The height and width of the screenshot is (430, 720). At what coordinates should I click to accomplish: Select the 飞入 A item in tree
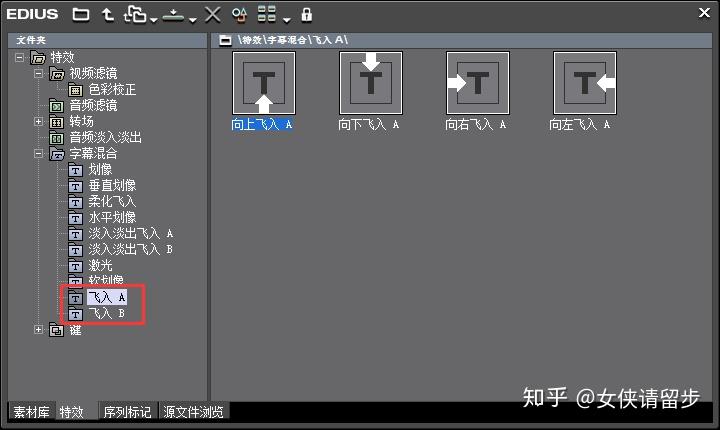click(107, 297)
